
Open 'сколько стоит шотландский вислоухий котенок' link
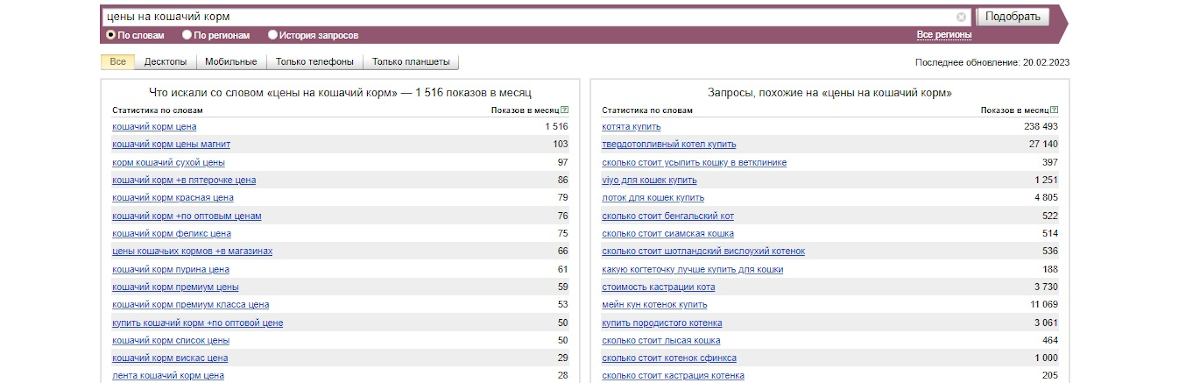(x=703, y=251)
